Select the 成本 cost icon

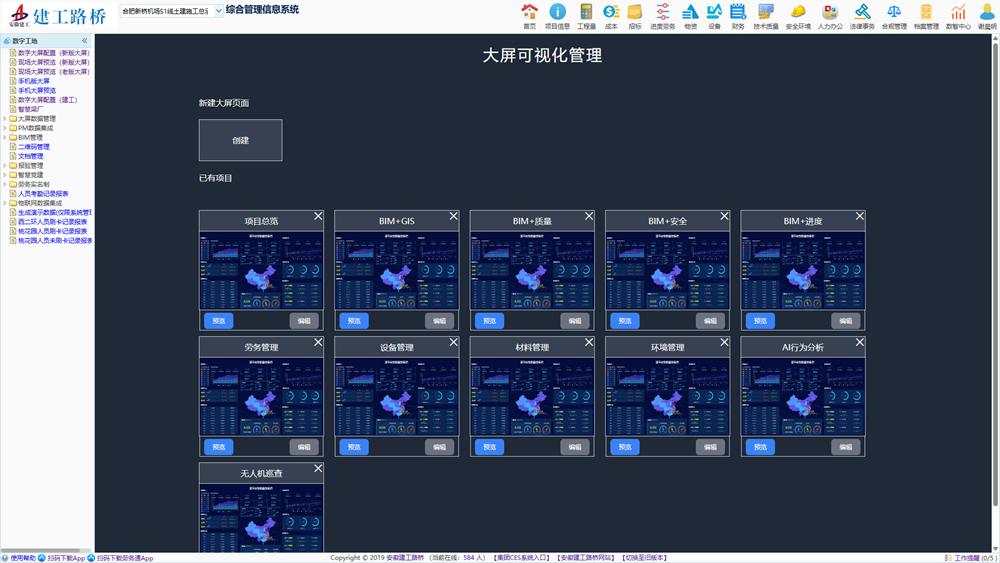(611, 12)
